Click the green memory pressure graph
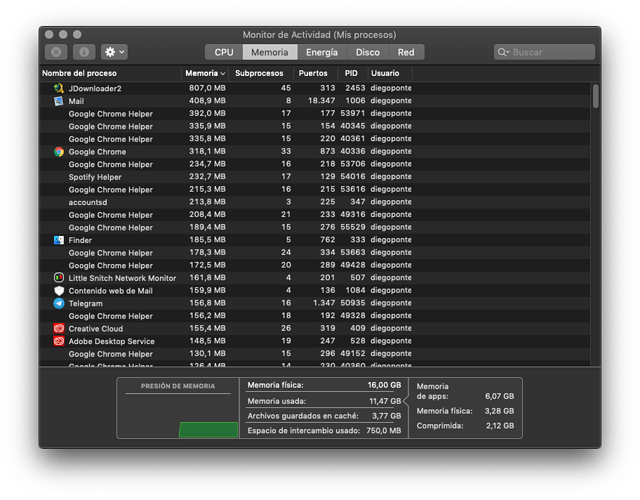This screenshot has width=640, height=500. 209,430
